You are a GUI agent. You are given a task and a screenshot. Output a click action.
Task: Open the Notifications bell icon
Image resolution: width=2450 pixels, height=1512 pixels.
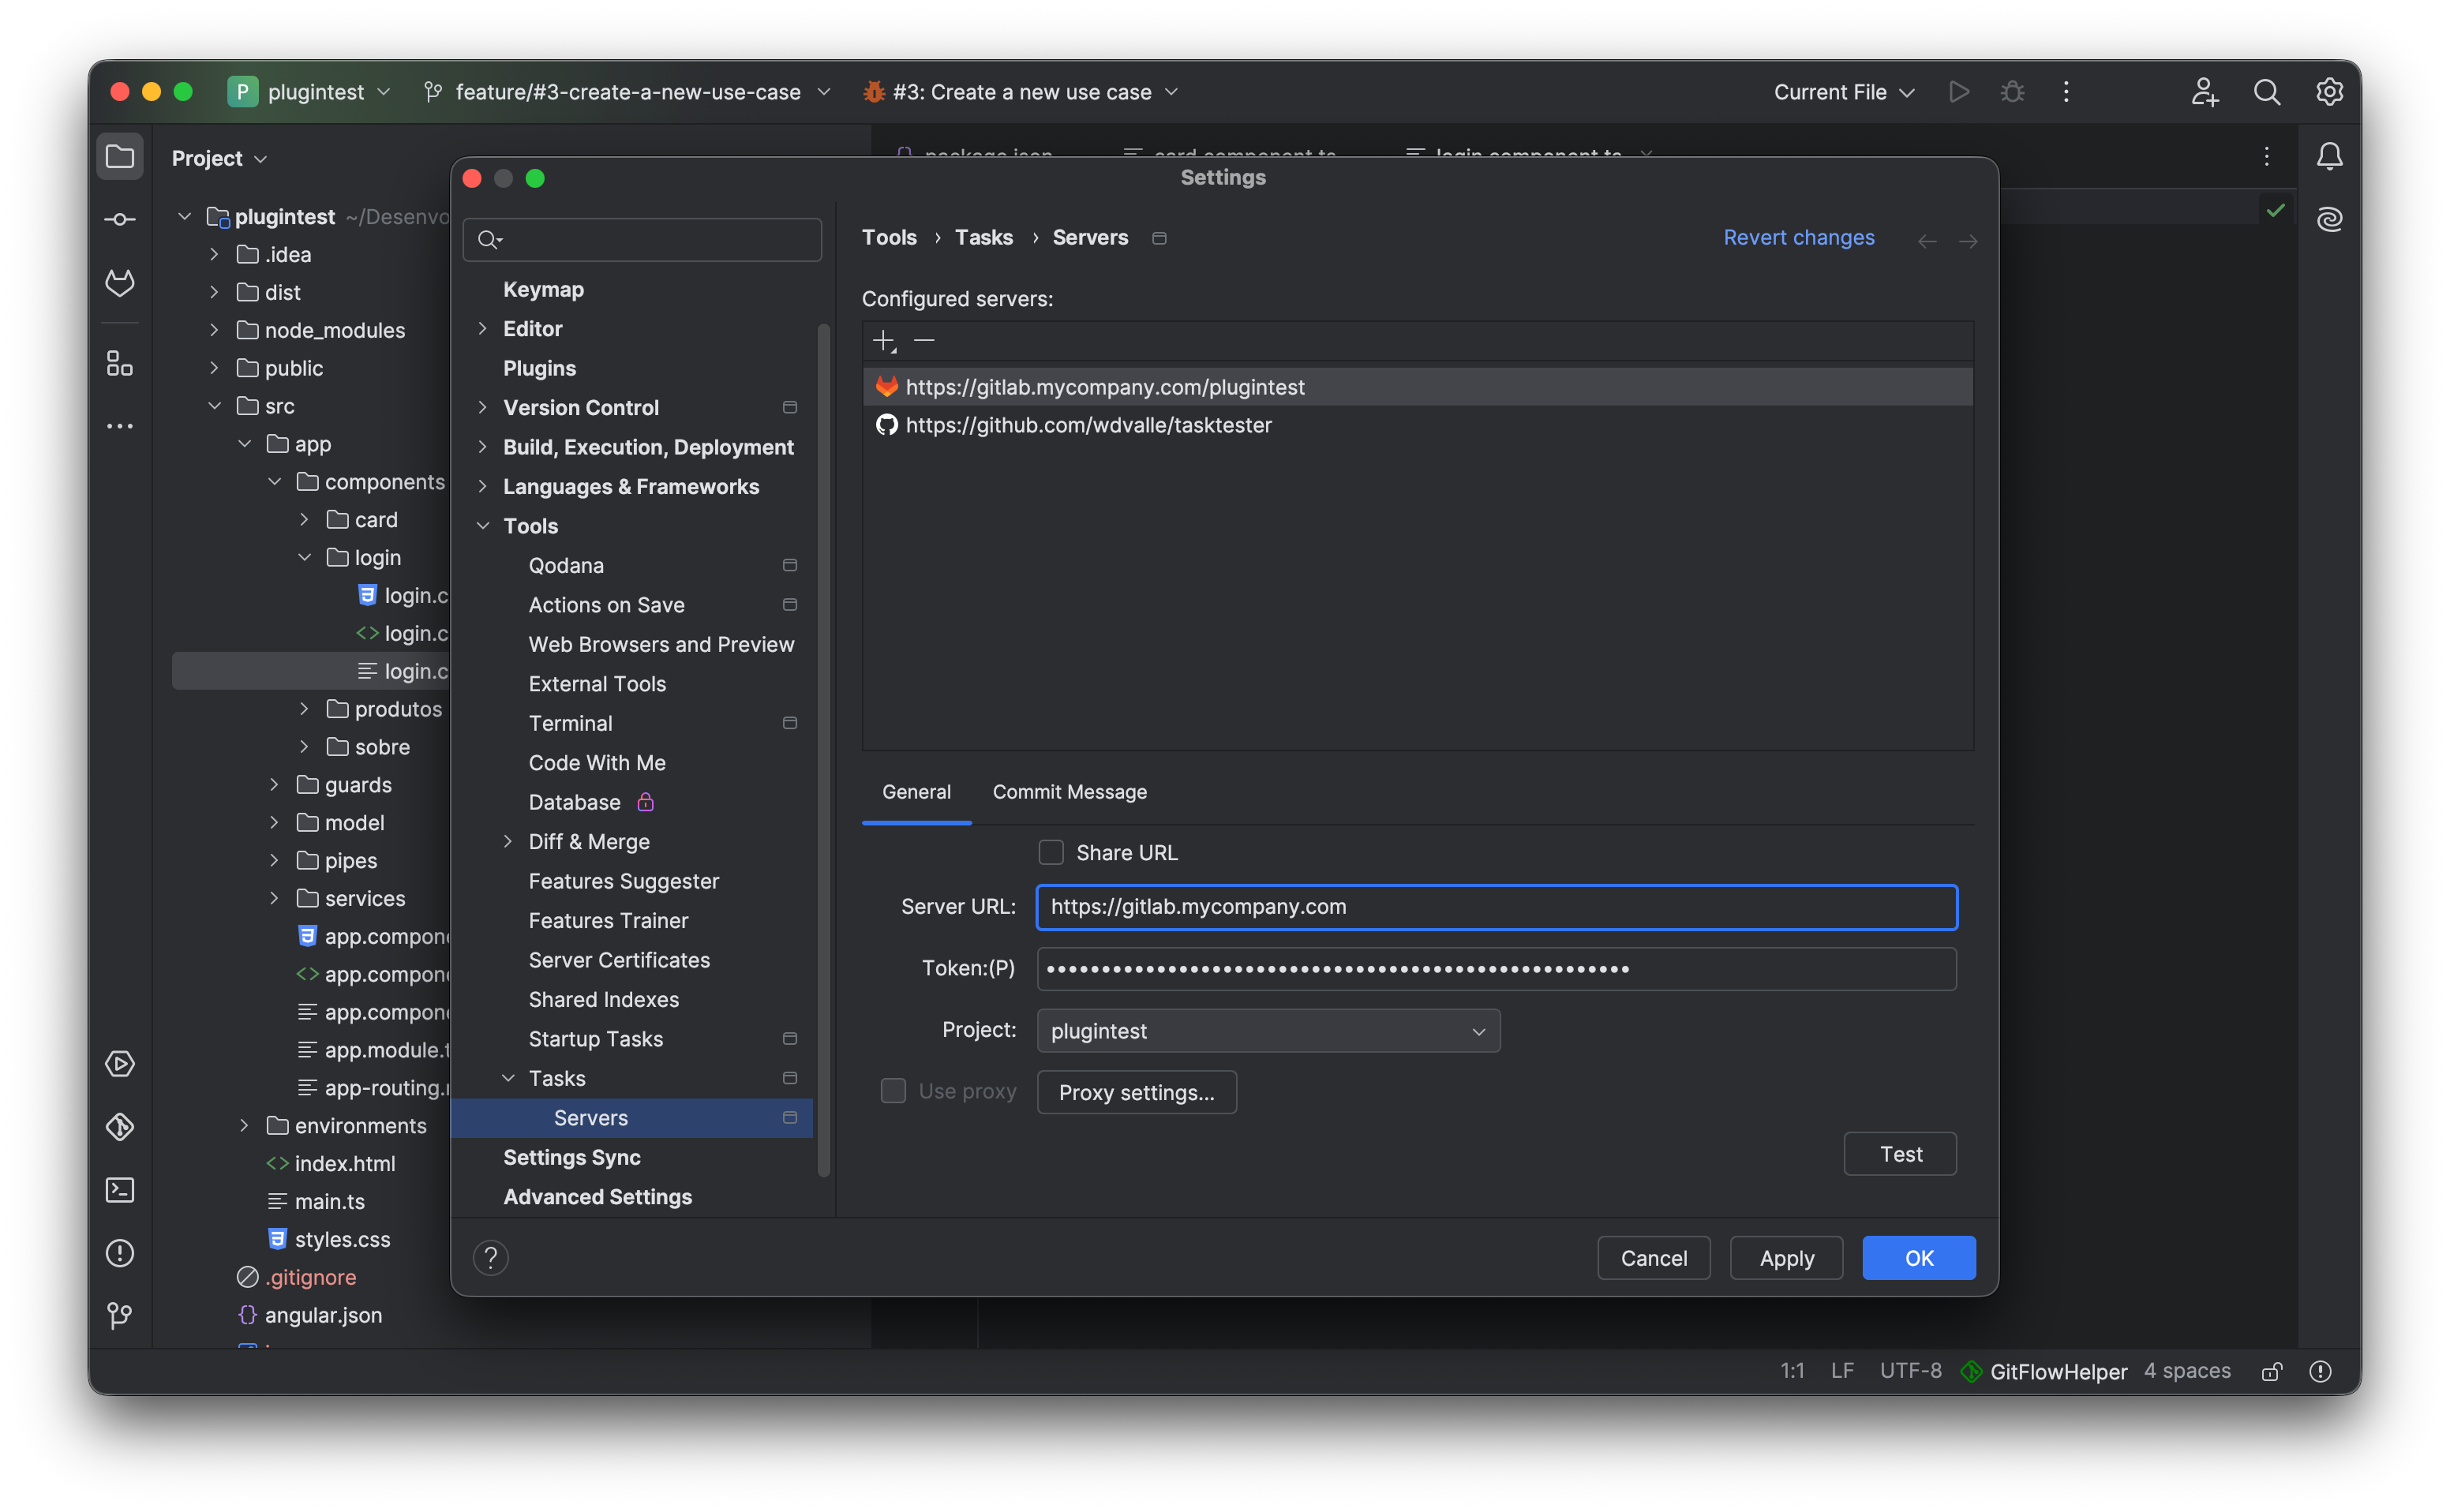2330,156
